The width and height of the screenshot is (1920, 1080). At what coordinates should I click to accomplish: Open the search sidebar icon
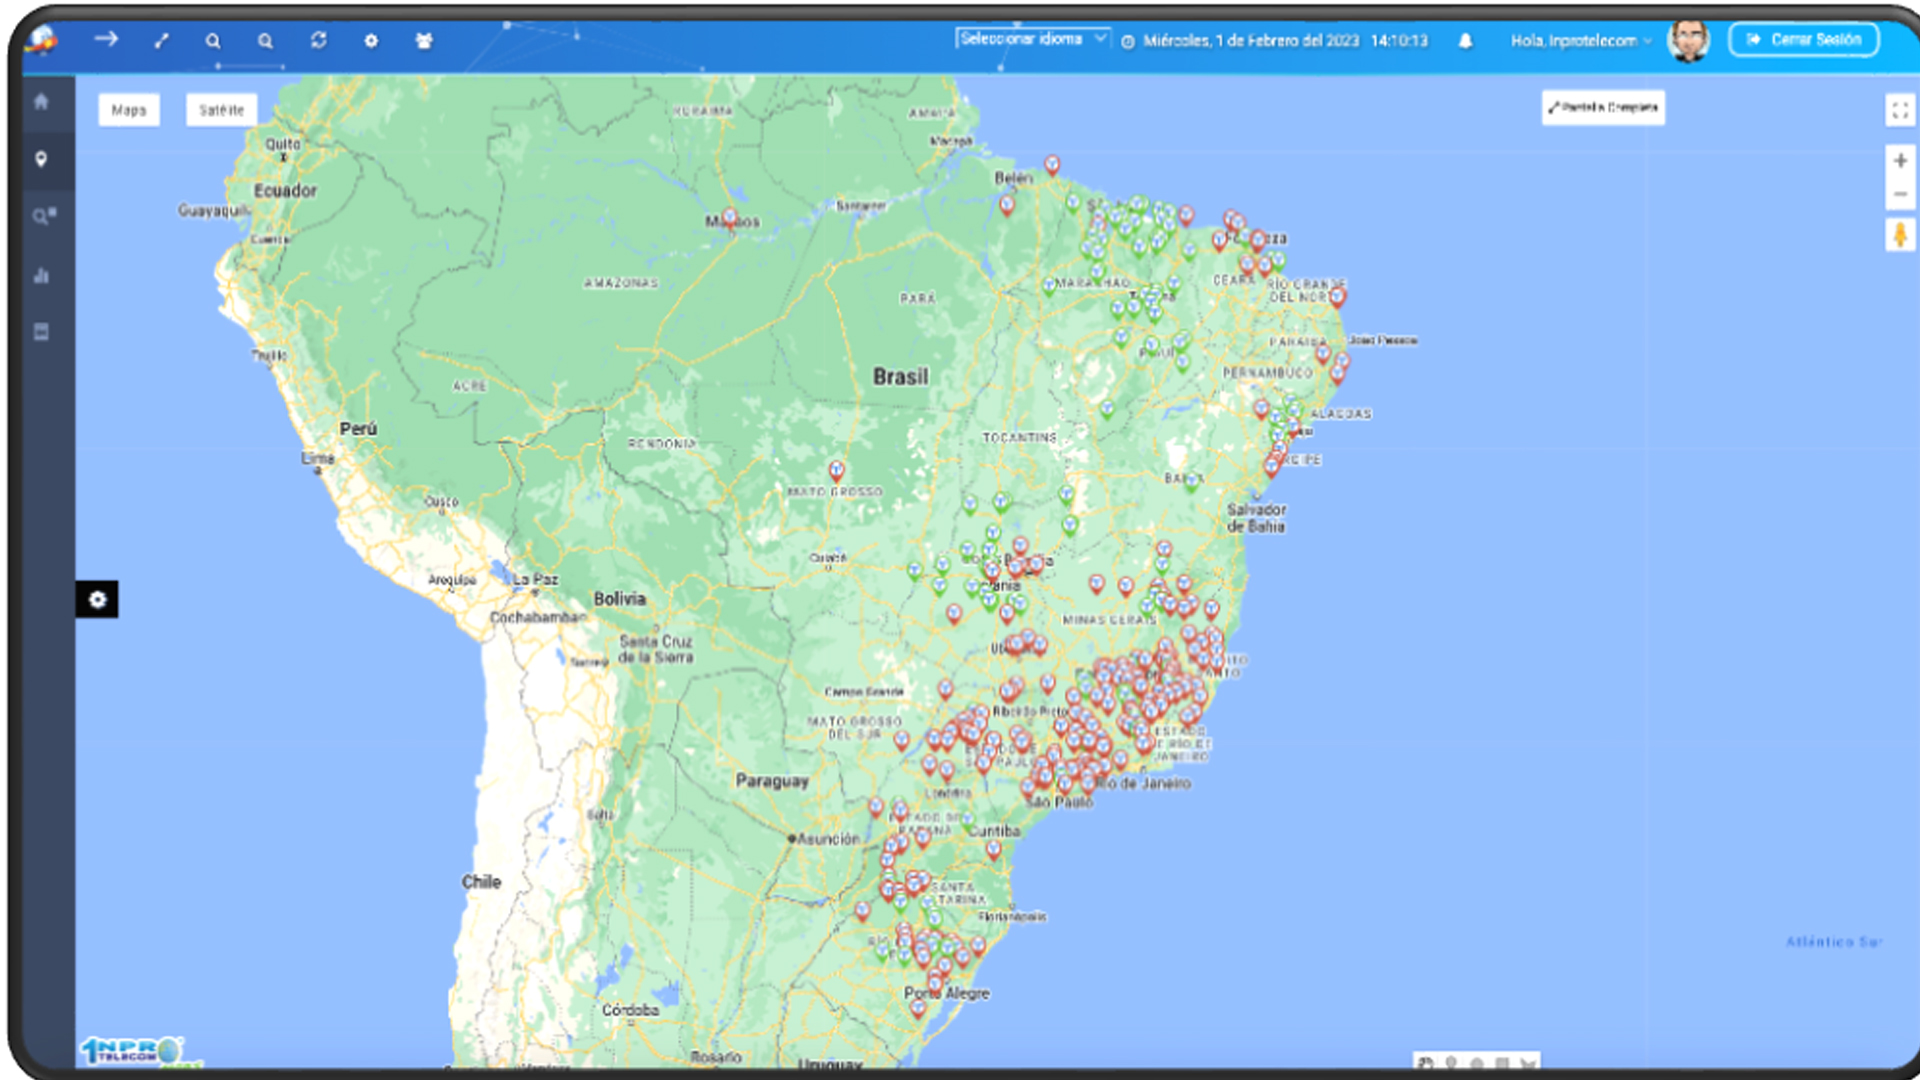[x=43, y=216]
